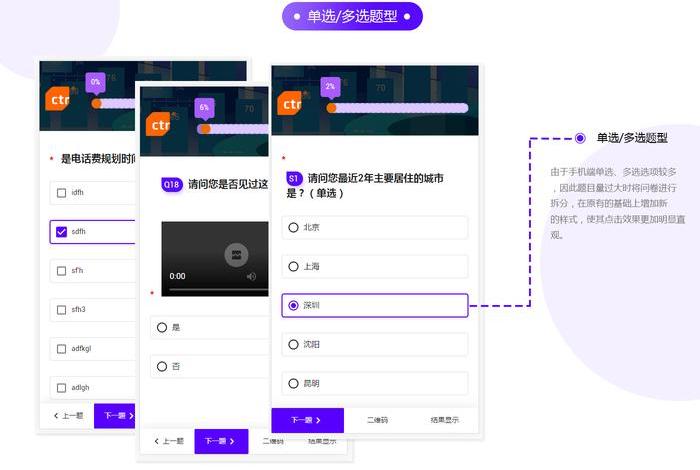Click the selected 深圳 radio option
Image resolution: width=700 pixels, height=470 pixels.
[375, 305]
